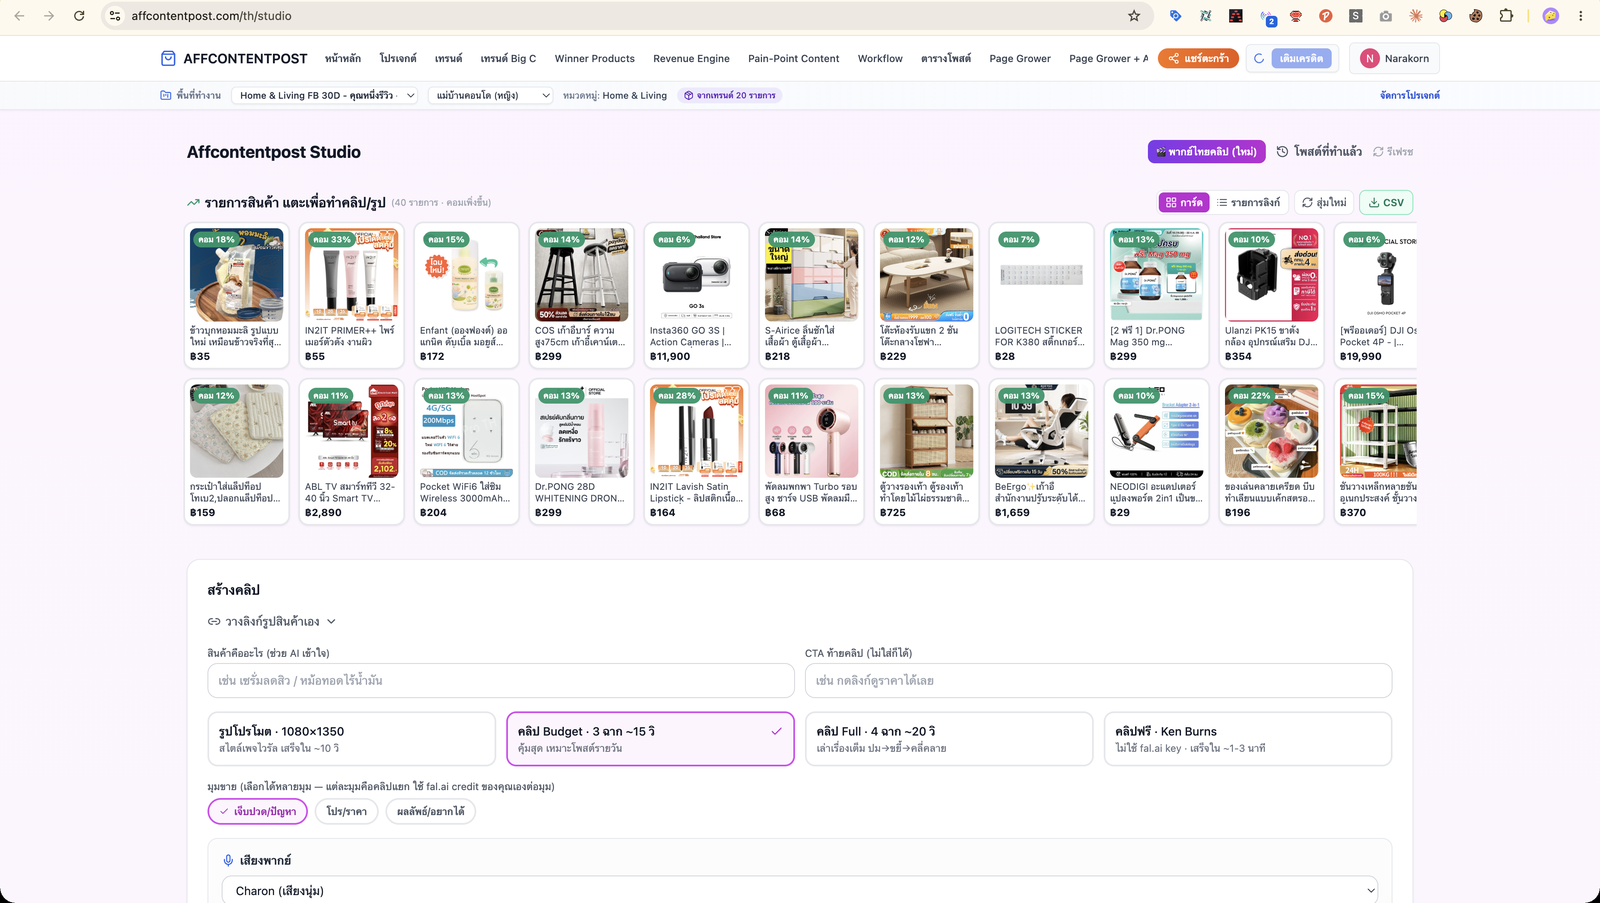Open the cheese profile avatar in Chrome
The height and width of the screenshot is (903, 1600).
(x=1551, y=16)
